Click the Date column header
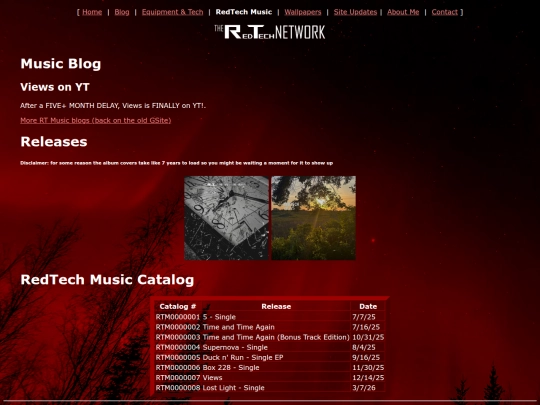Image resolution: width=540 pixels, height=405 pixels. pos(368,306)
